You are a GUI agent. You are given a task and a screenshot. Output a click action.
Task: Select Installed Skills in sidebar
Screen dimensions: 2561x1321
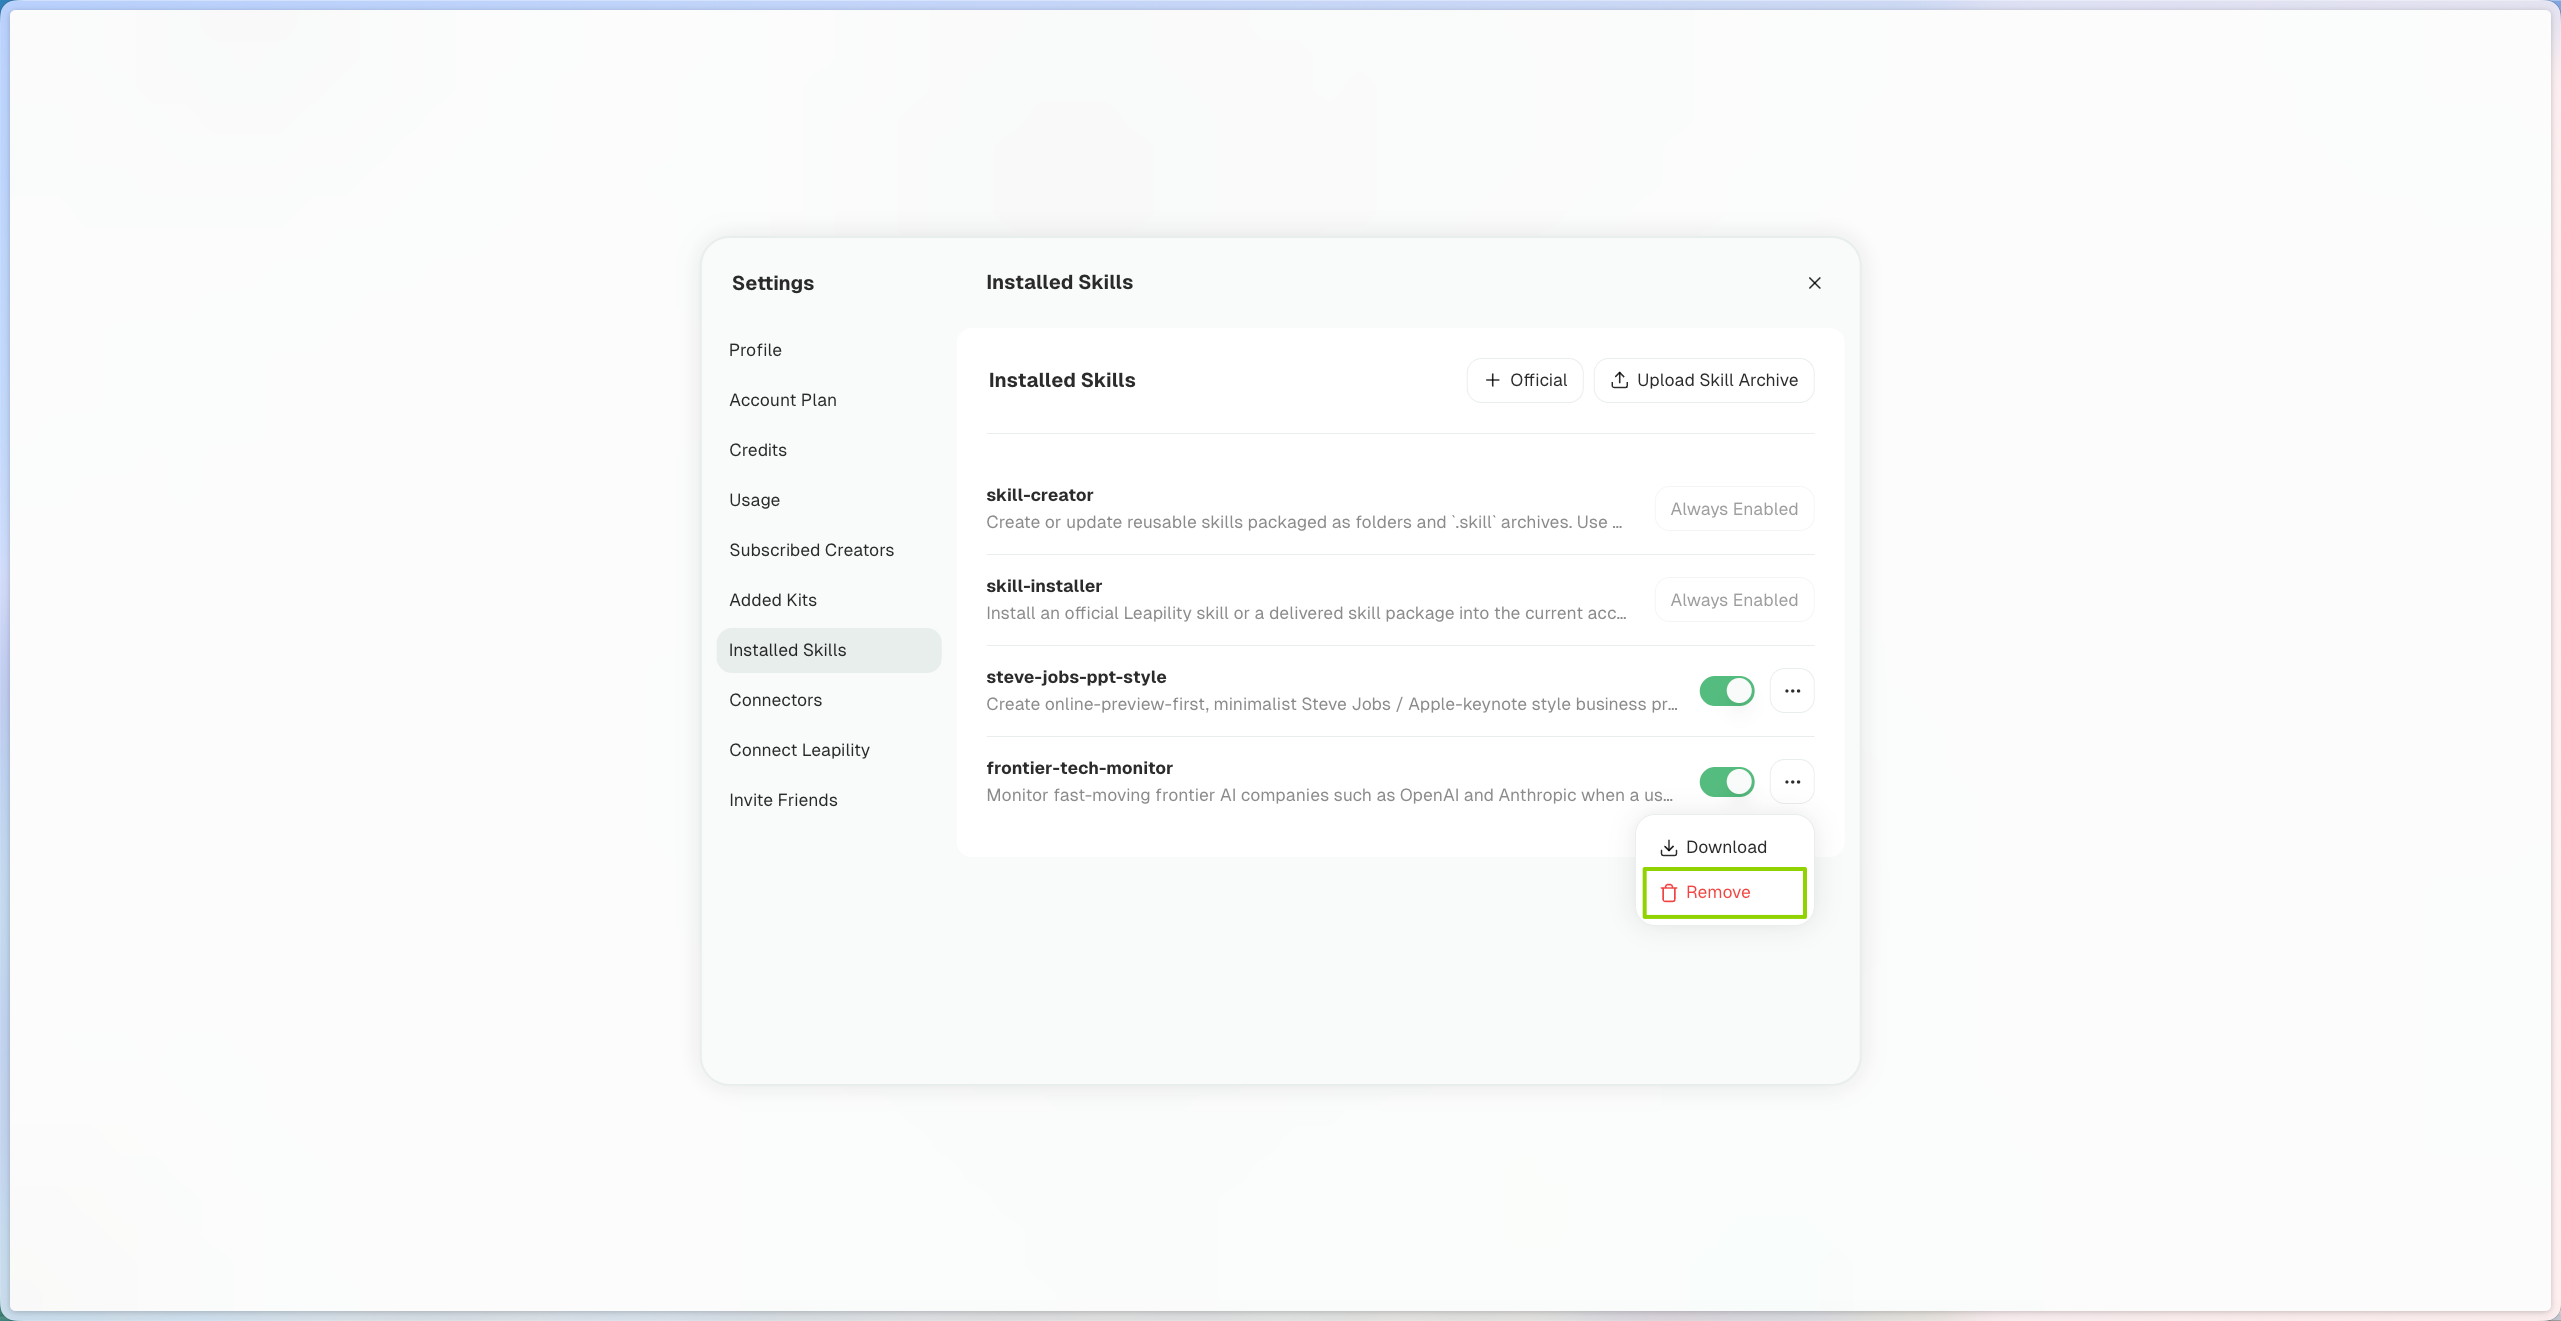829,650
